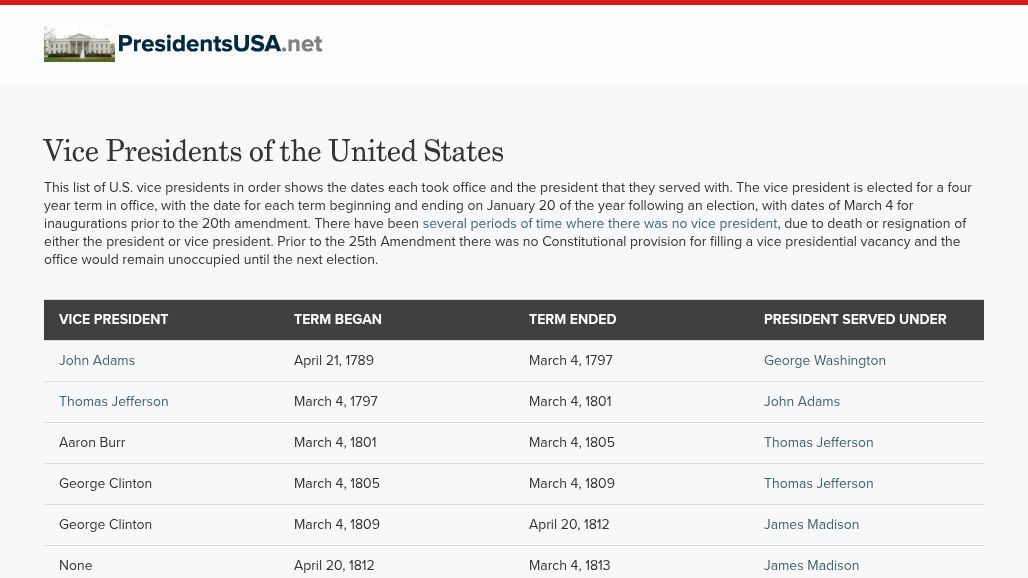Screen dimensions: 1028x578
Task: Click the White House logo image
Action: pos(79,44)
